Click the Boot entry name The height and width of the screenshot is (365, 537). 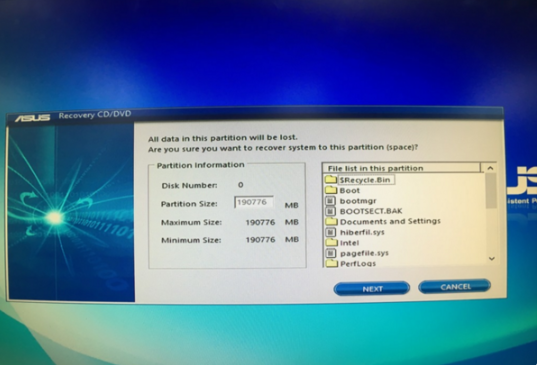coord(350,190)
